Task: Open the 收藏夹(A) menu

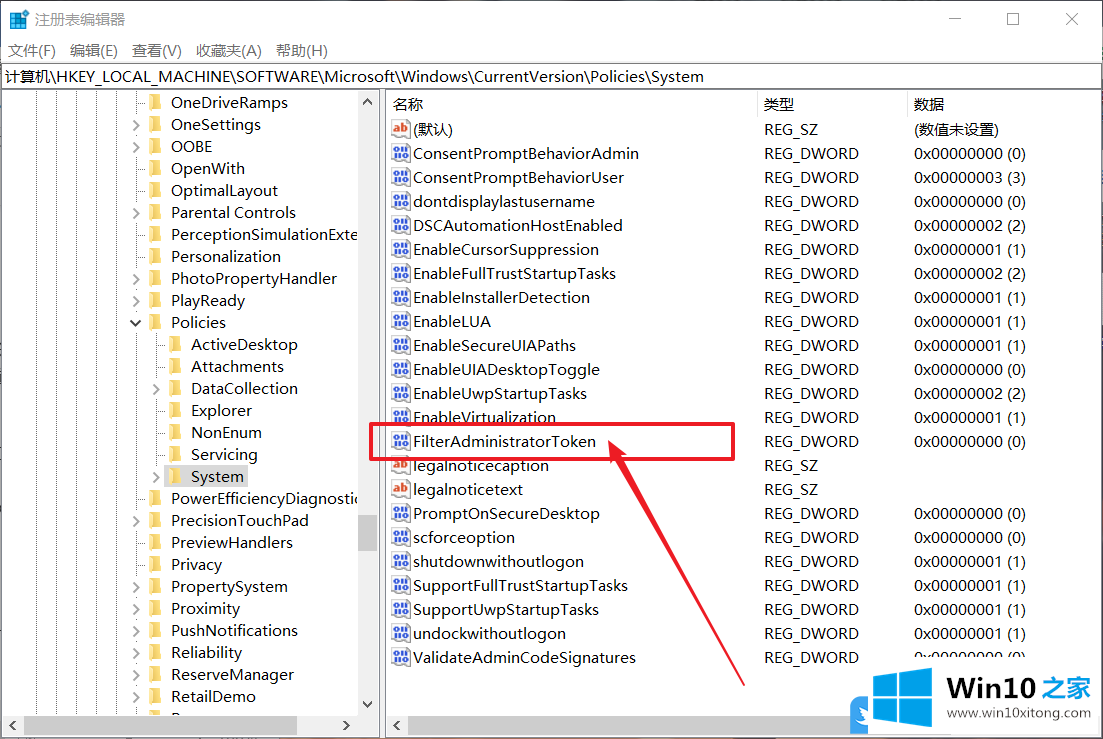Action: point(228,50)
